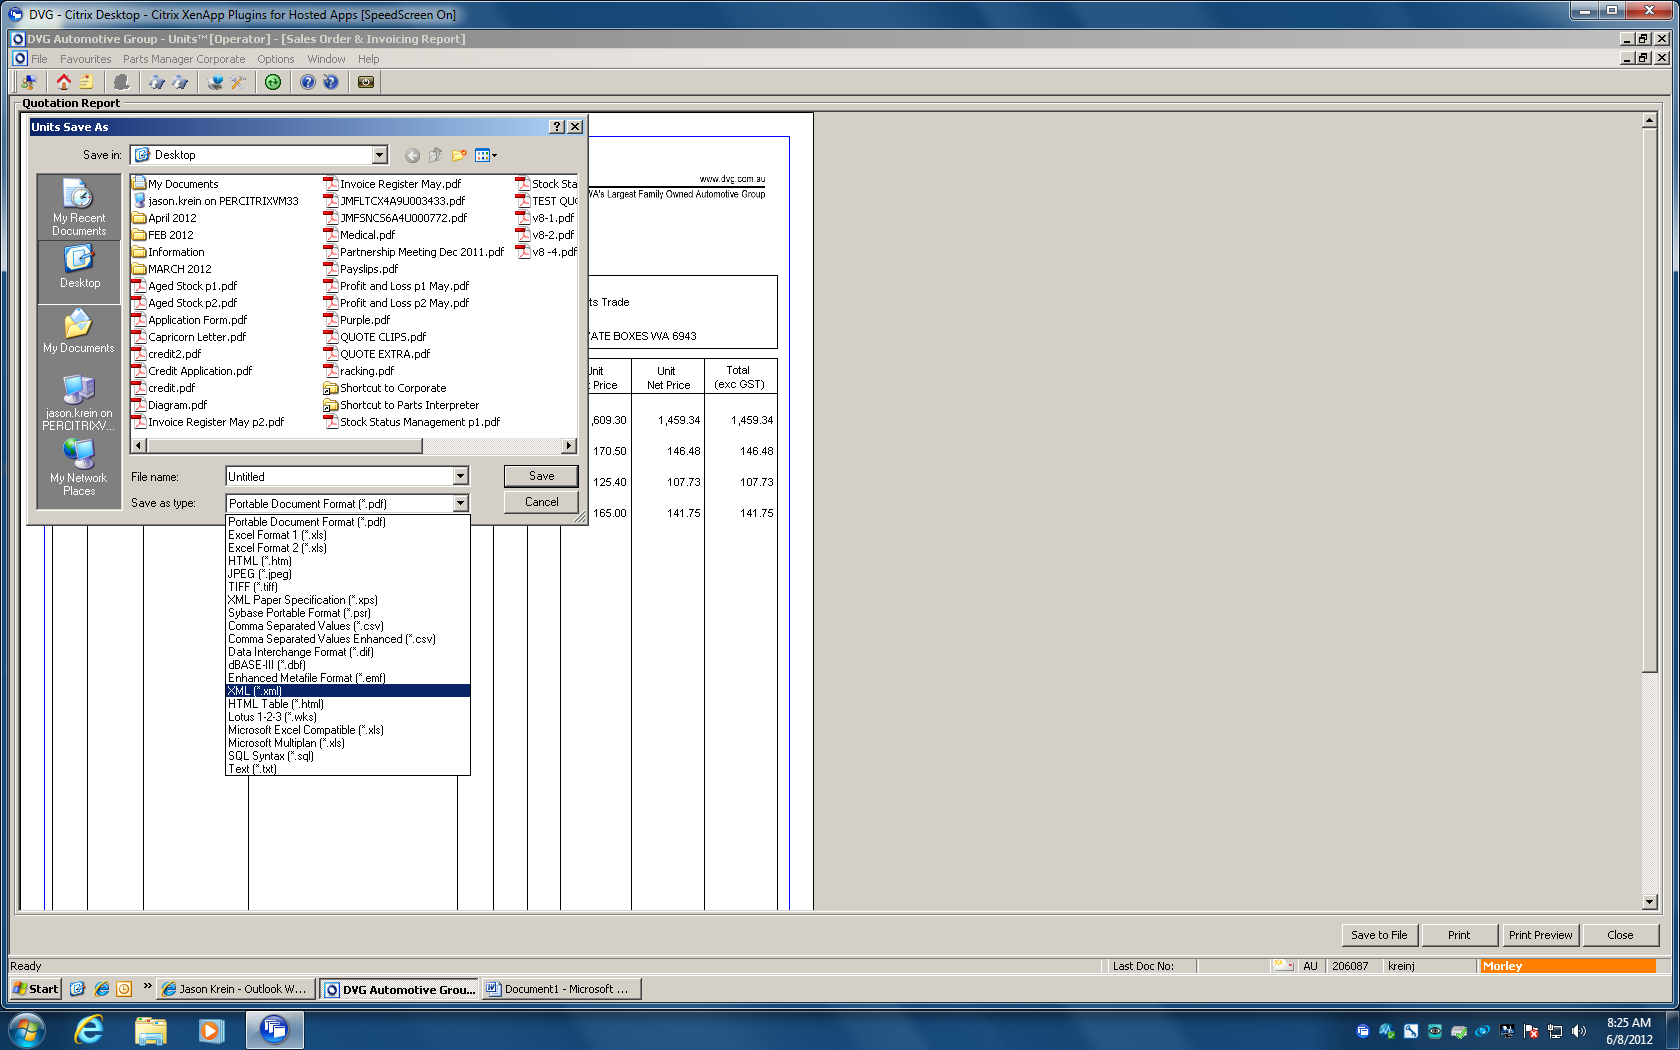1680x1050 pixels.
Task: Click the hammer and wrench tools icon
Action: click(x=238, y=82)
